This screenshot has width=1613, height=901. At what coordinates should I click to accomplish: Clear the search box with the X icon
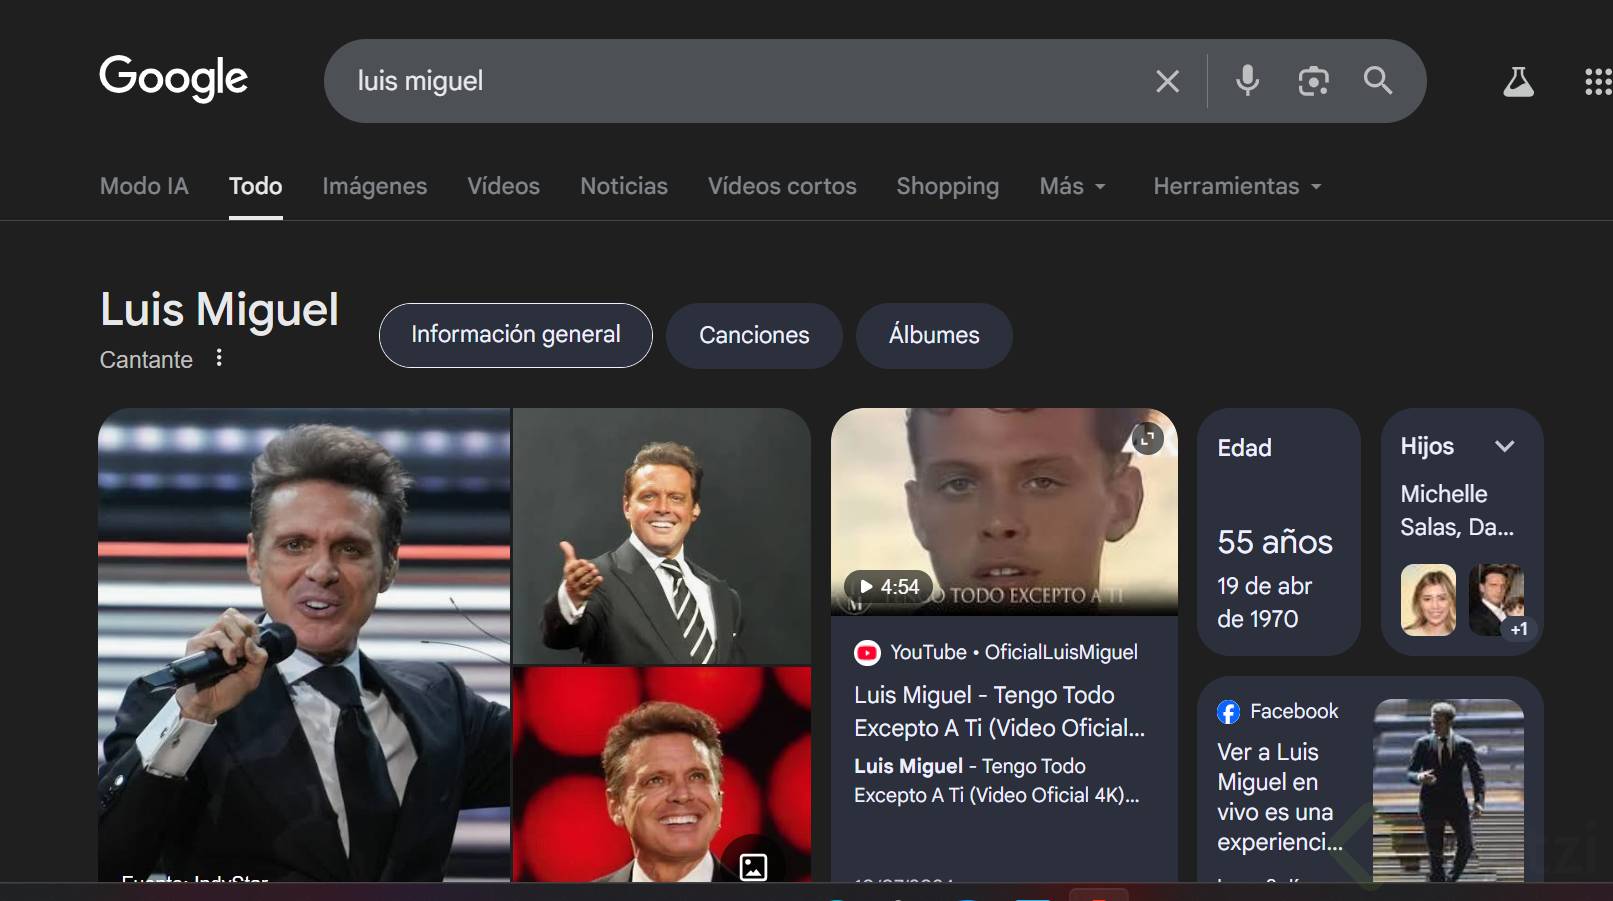1167,81
